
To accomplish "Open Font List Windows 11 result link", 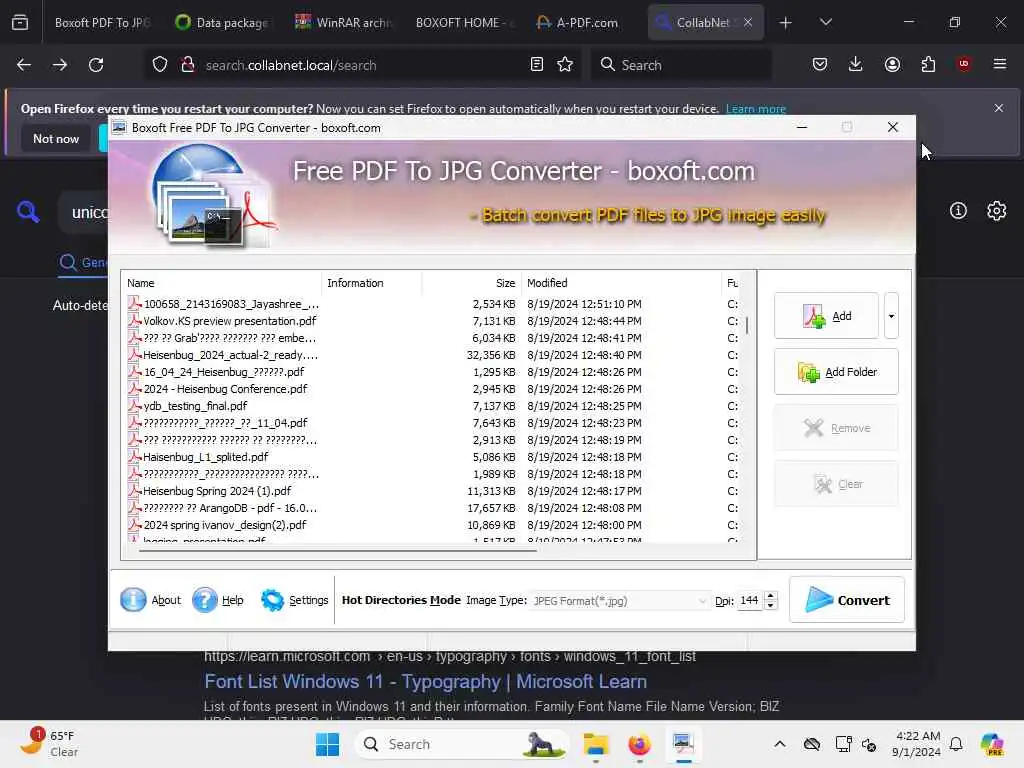I will [x=426, y=681].
